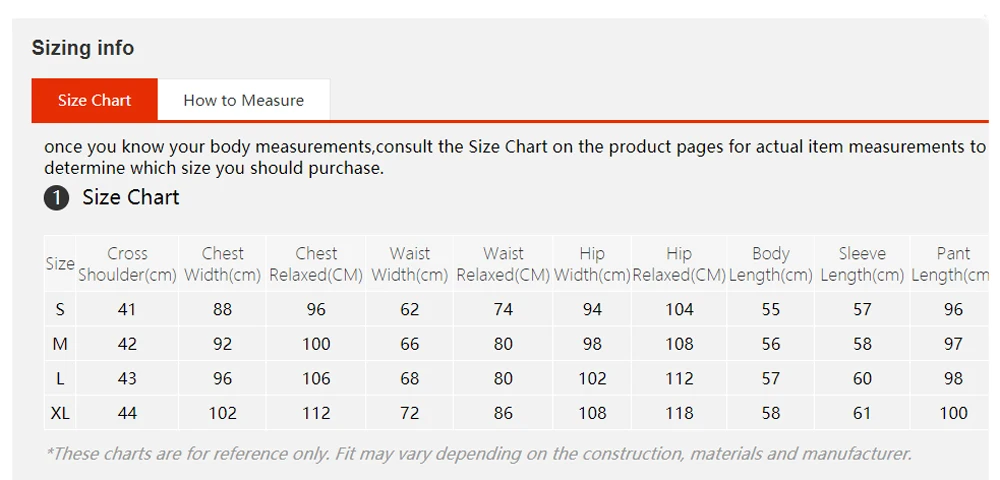The height and width of the screenshot is (480, 1000).
Task: Click the numbered circle icon beside Size Chart
Action: (56, 198)
